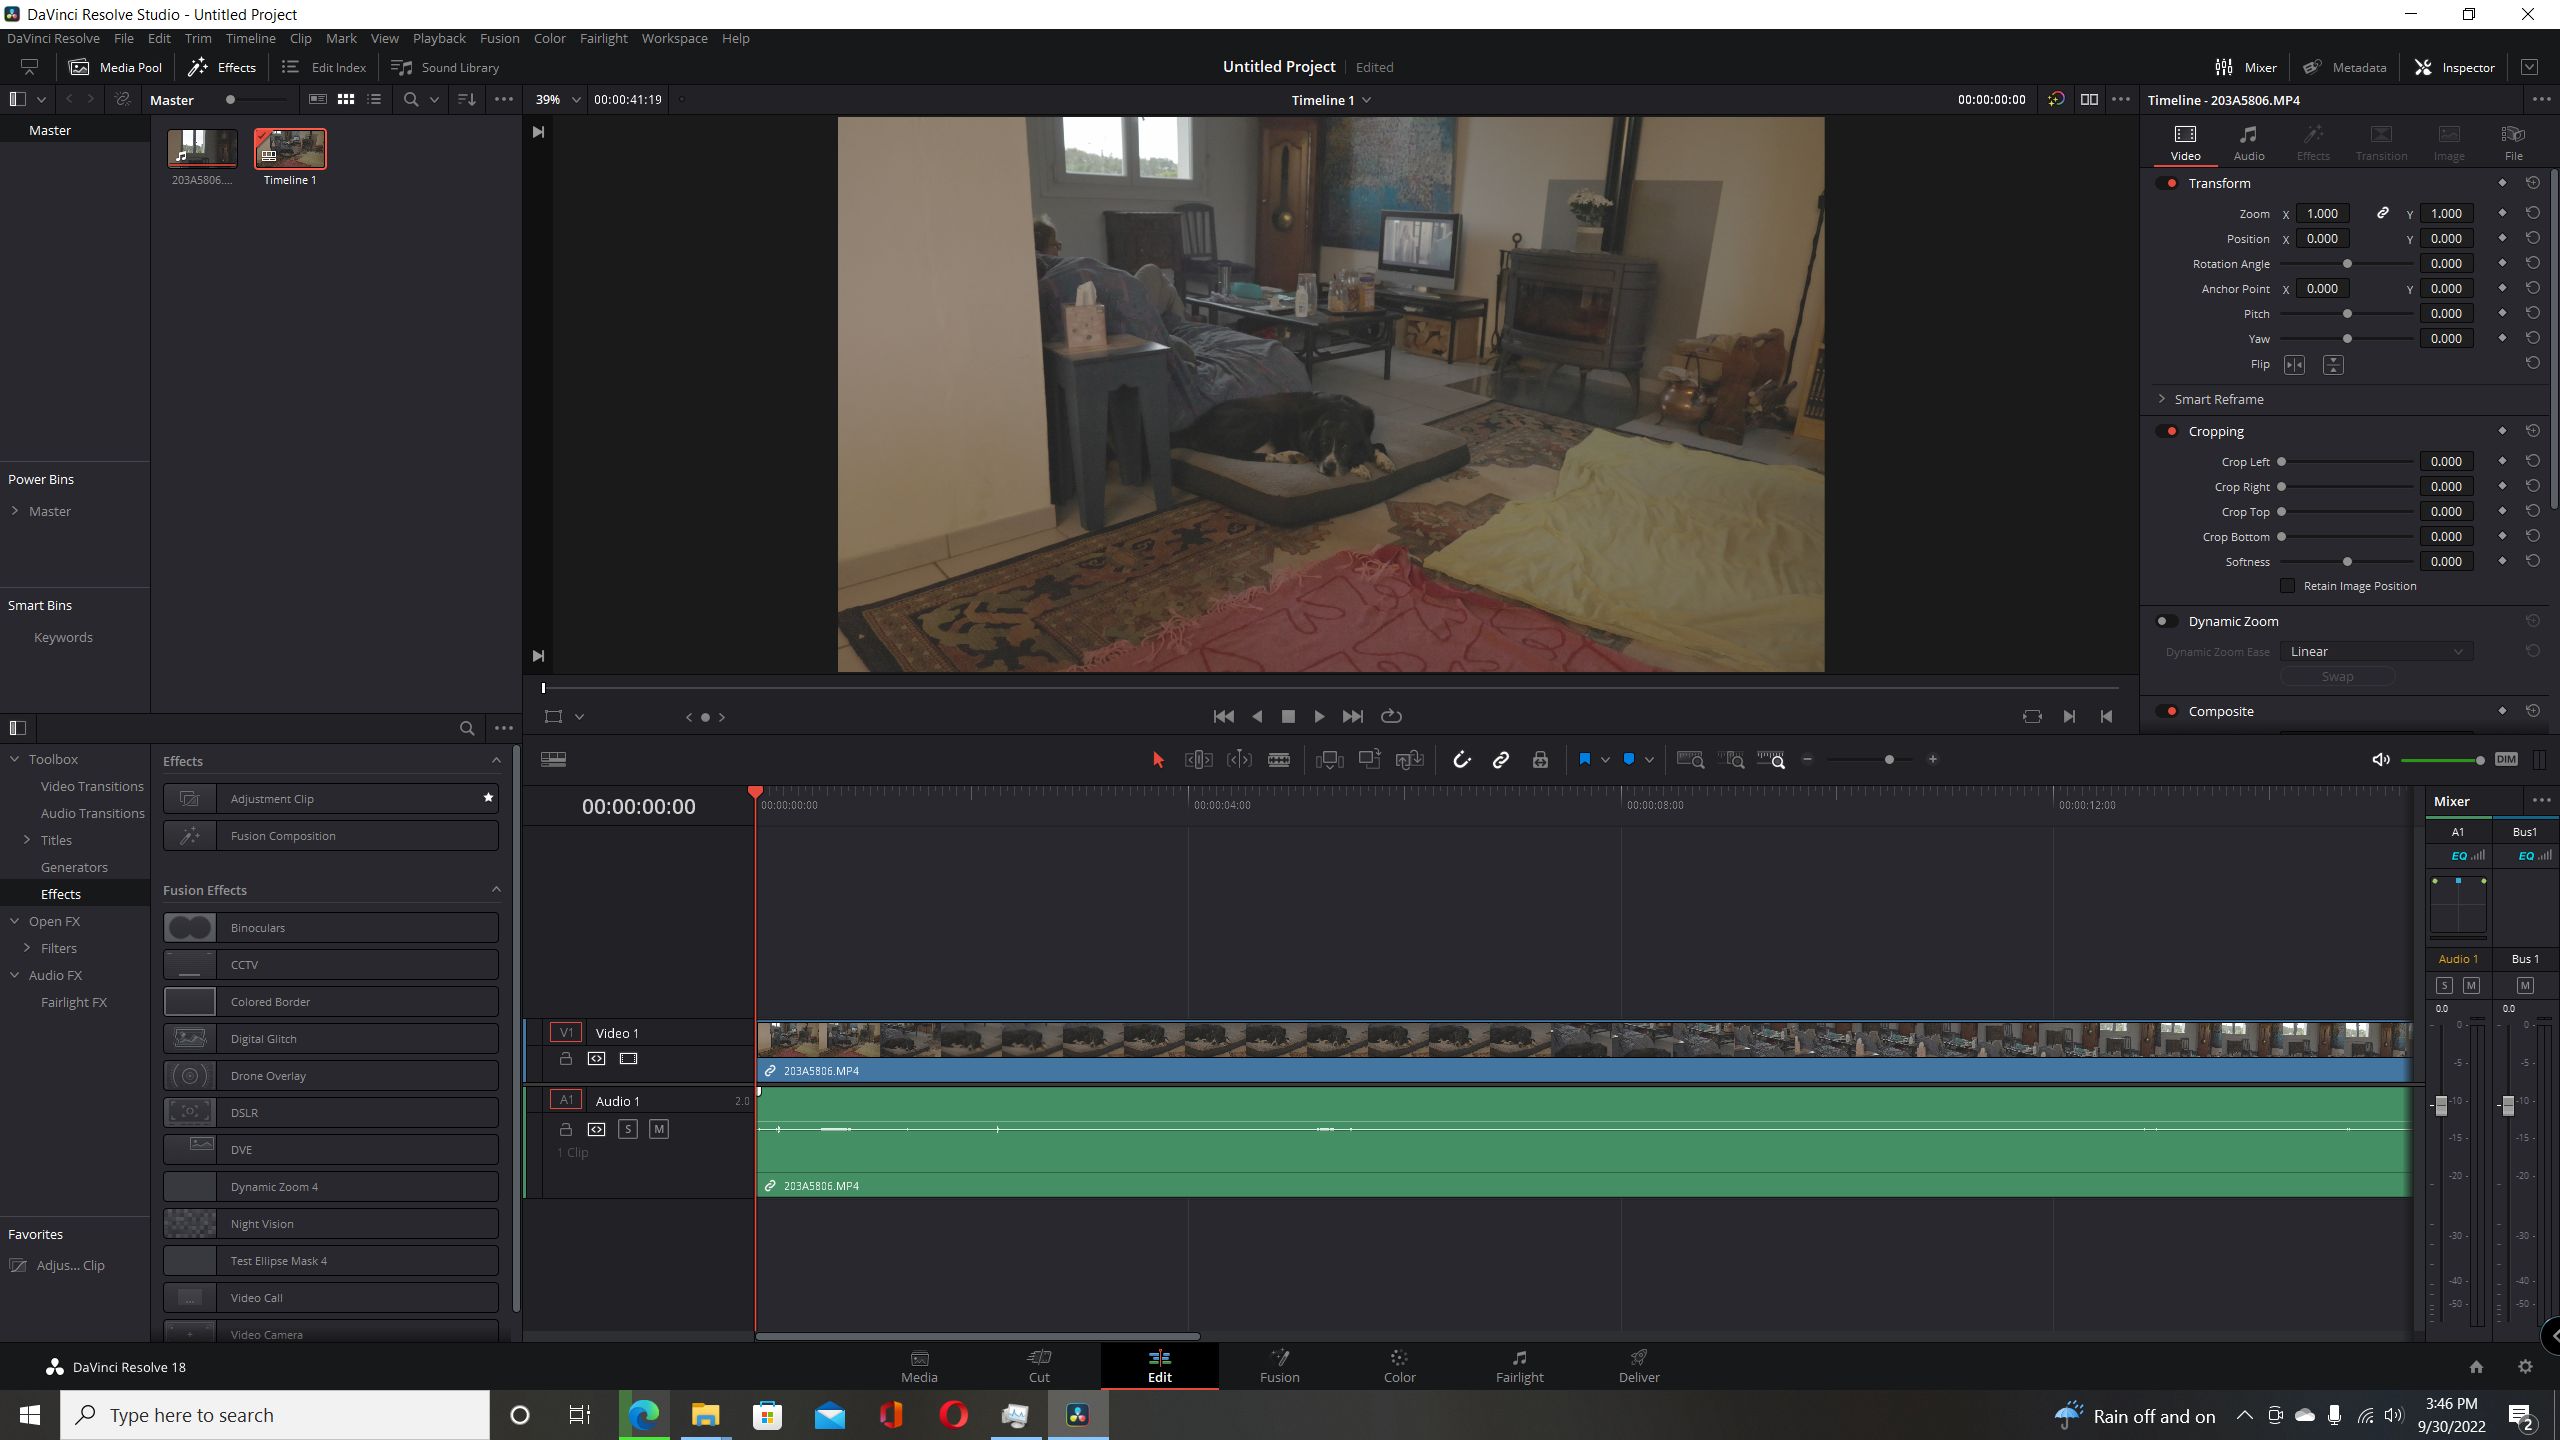This screenshot has width=2560, height=1440.
Task: Activate the Dynamic Trim Mode tool
Action: [1239, 760]
